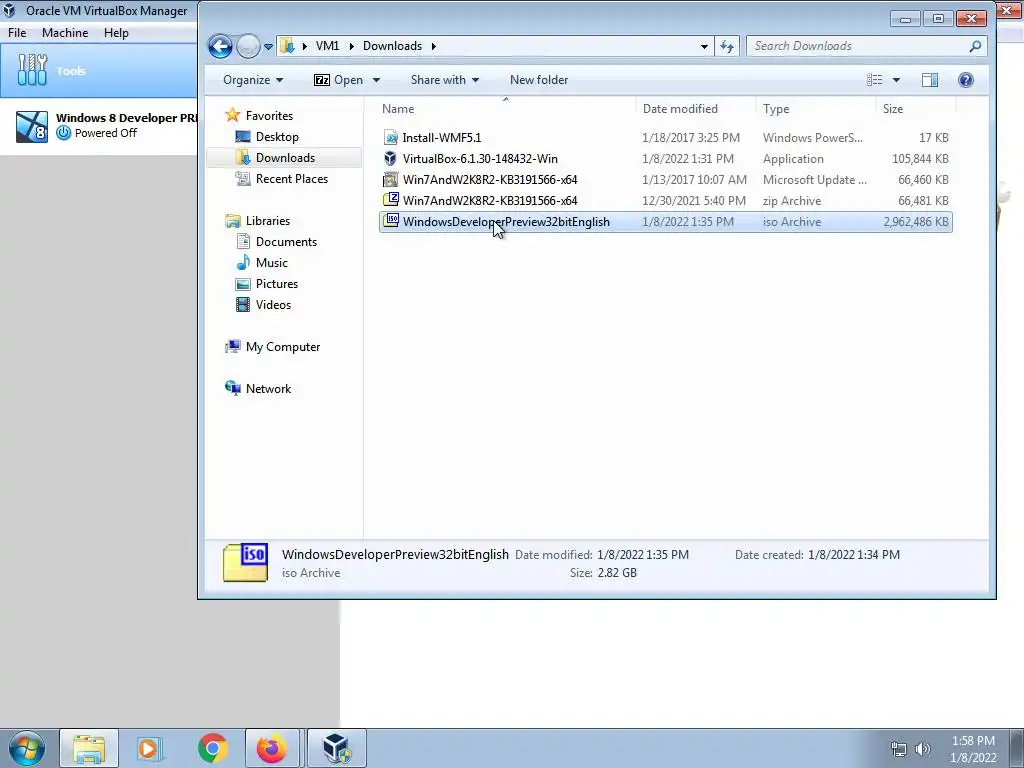Viewport: 1024px width, 768px height.
Task: Launch Google Chrome from taskbar
Action: pyautogui.click(x=212, y=748)
